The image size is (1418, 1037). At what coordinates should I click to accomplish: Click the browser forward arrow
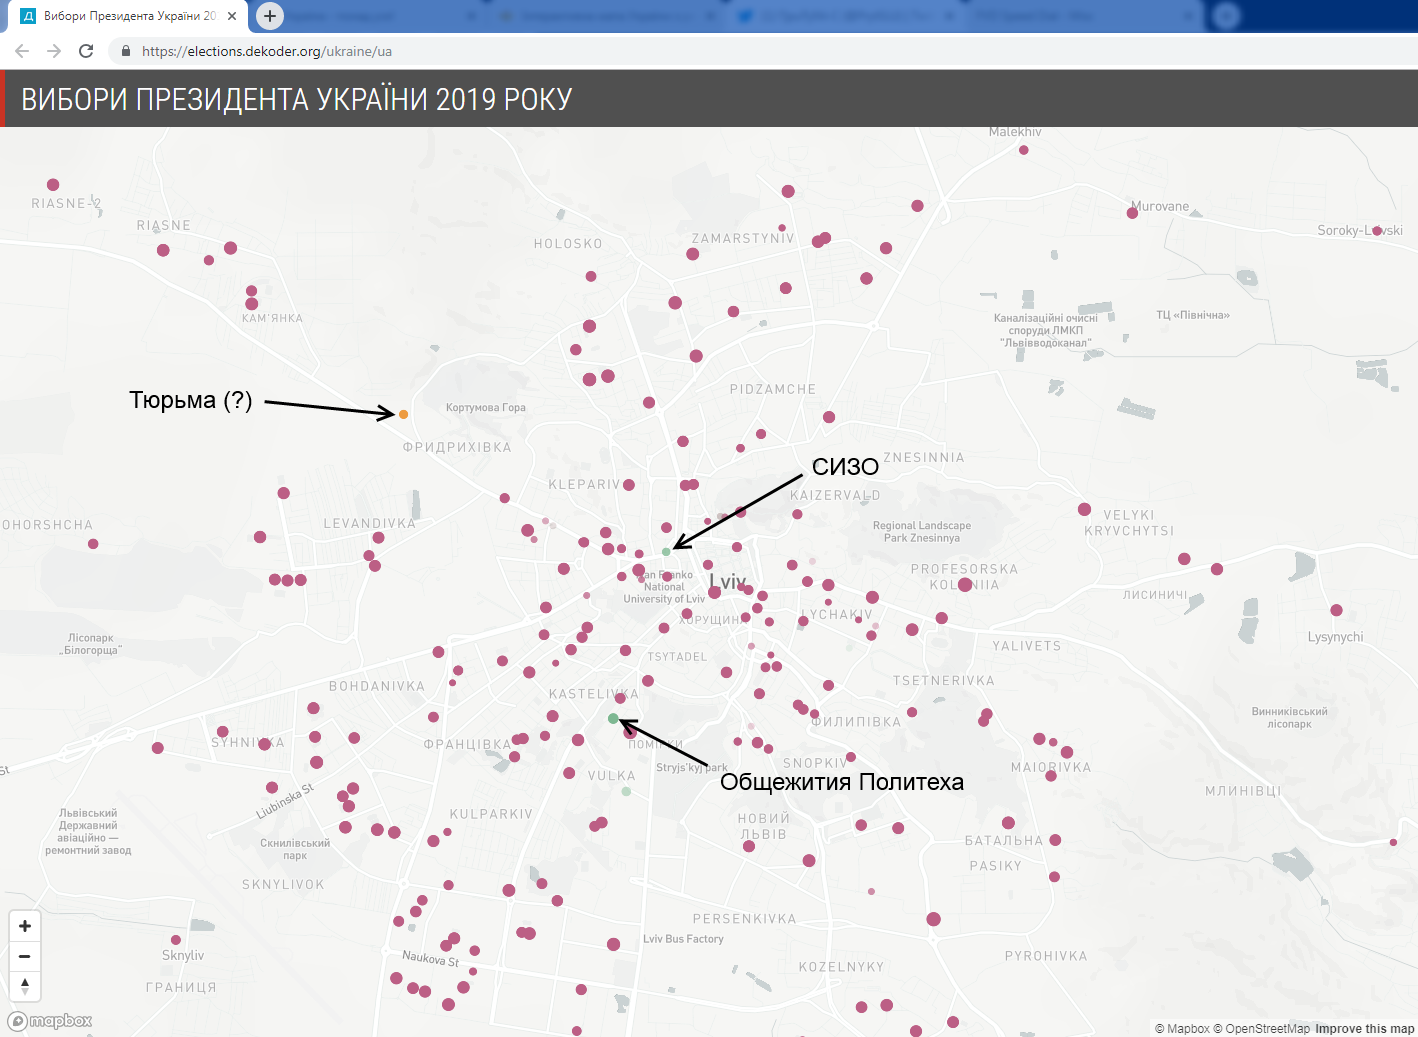click(x=54, y=51)
